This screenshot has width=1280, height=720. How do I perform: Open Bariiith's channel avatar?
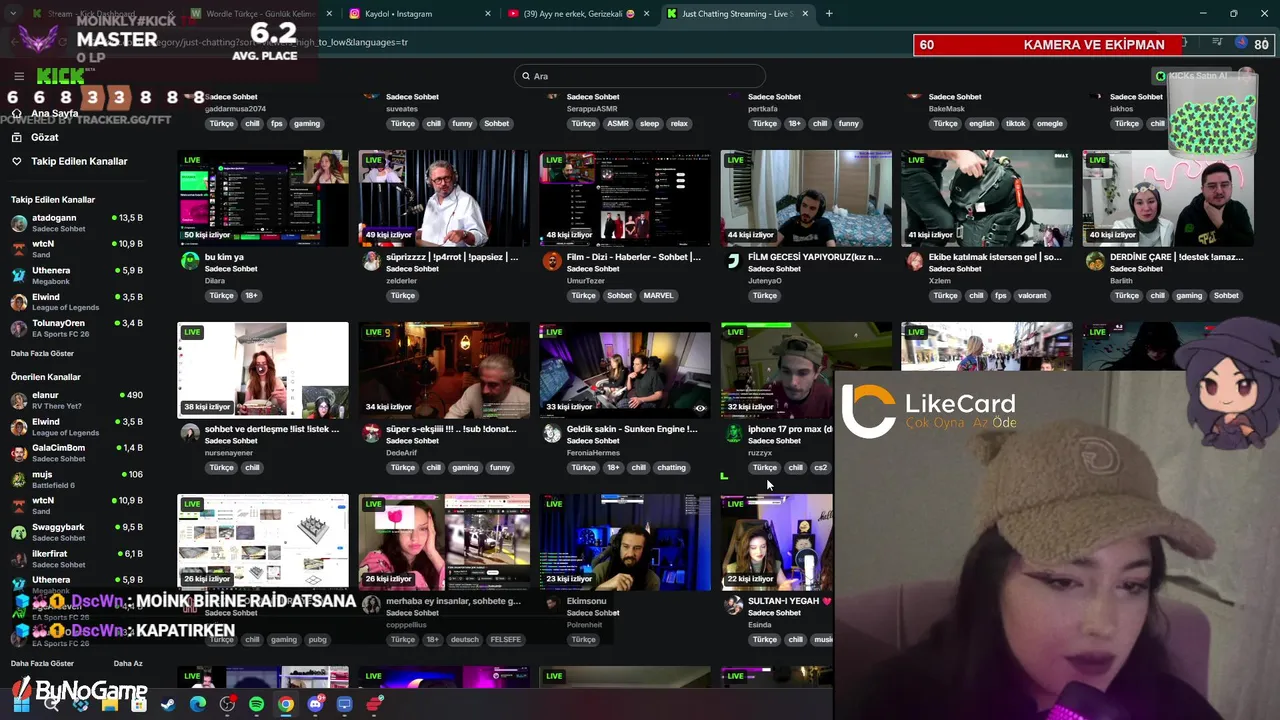1095,262
